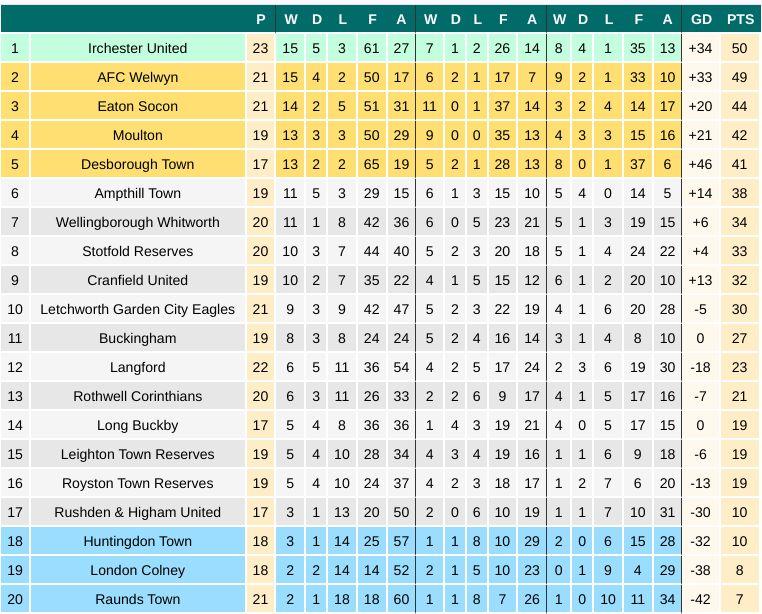
Task: Open Cranfield United team page
Action: pos(137,280)
